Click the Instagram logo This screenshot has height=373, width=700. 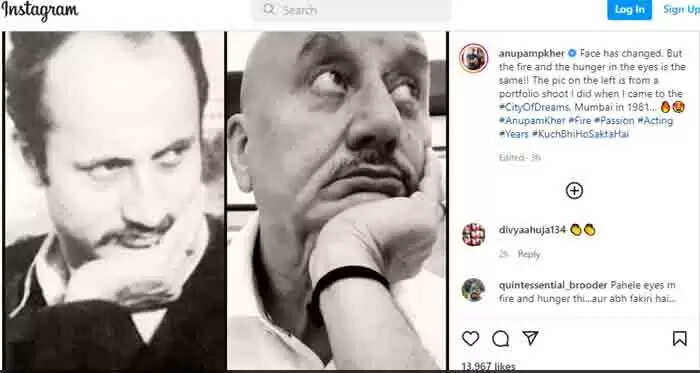click(40, 11)
